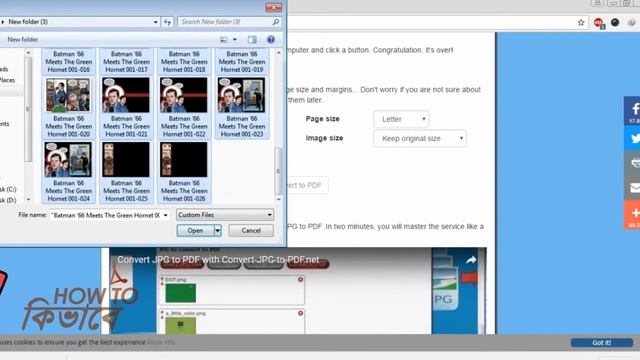Click the Search New folder (3) box
Viewport: 640px width, 360px height.
(x=224, y=22)
